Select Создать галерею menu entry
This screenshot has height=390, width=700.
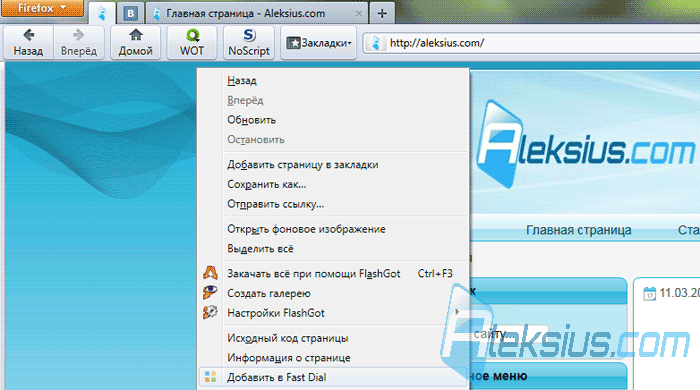(333, 293)
